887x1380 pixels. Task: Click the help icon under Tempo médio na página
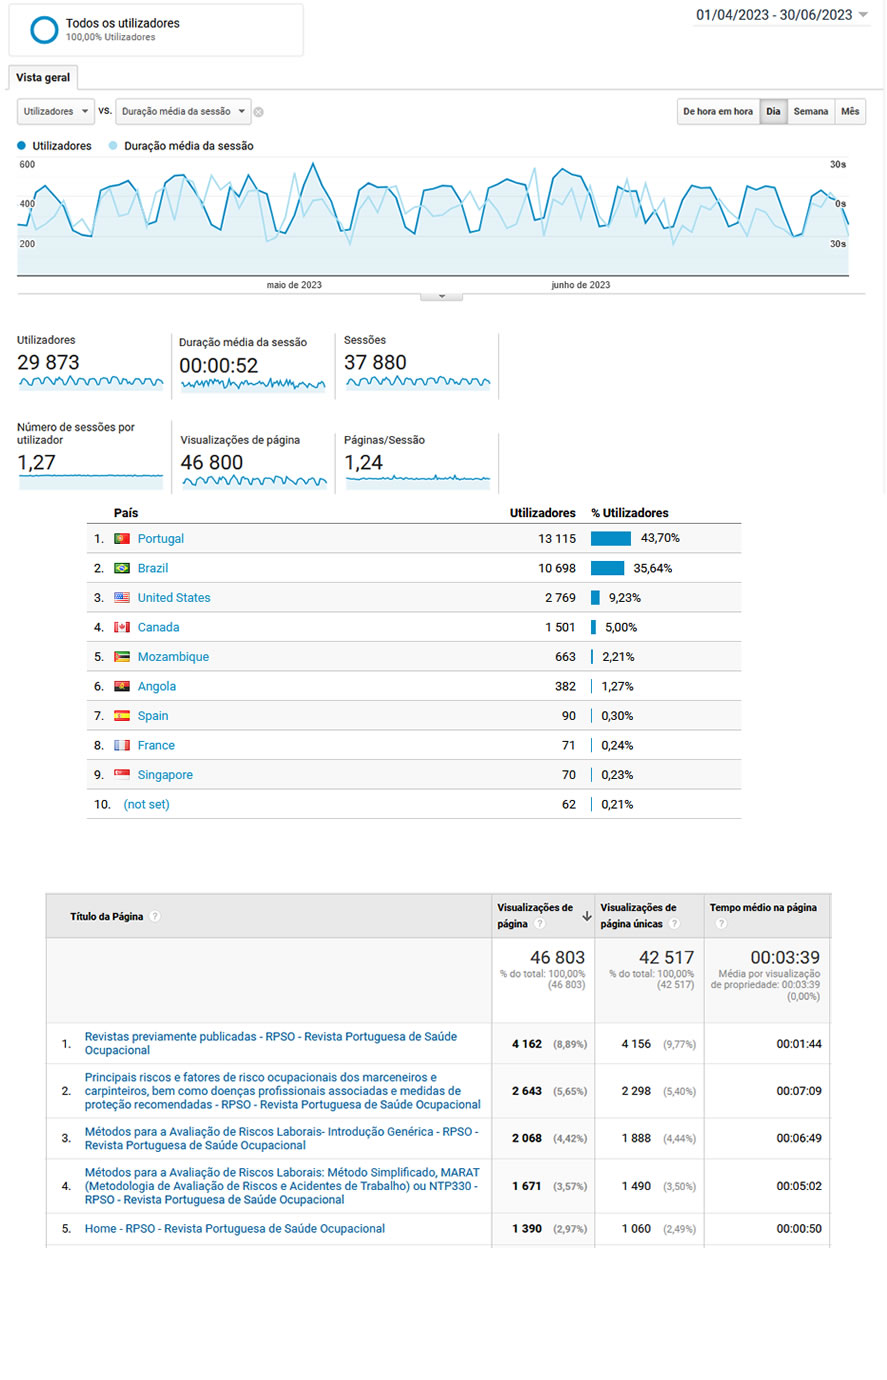coord(721,923)
